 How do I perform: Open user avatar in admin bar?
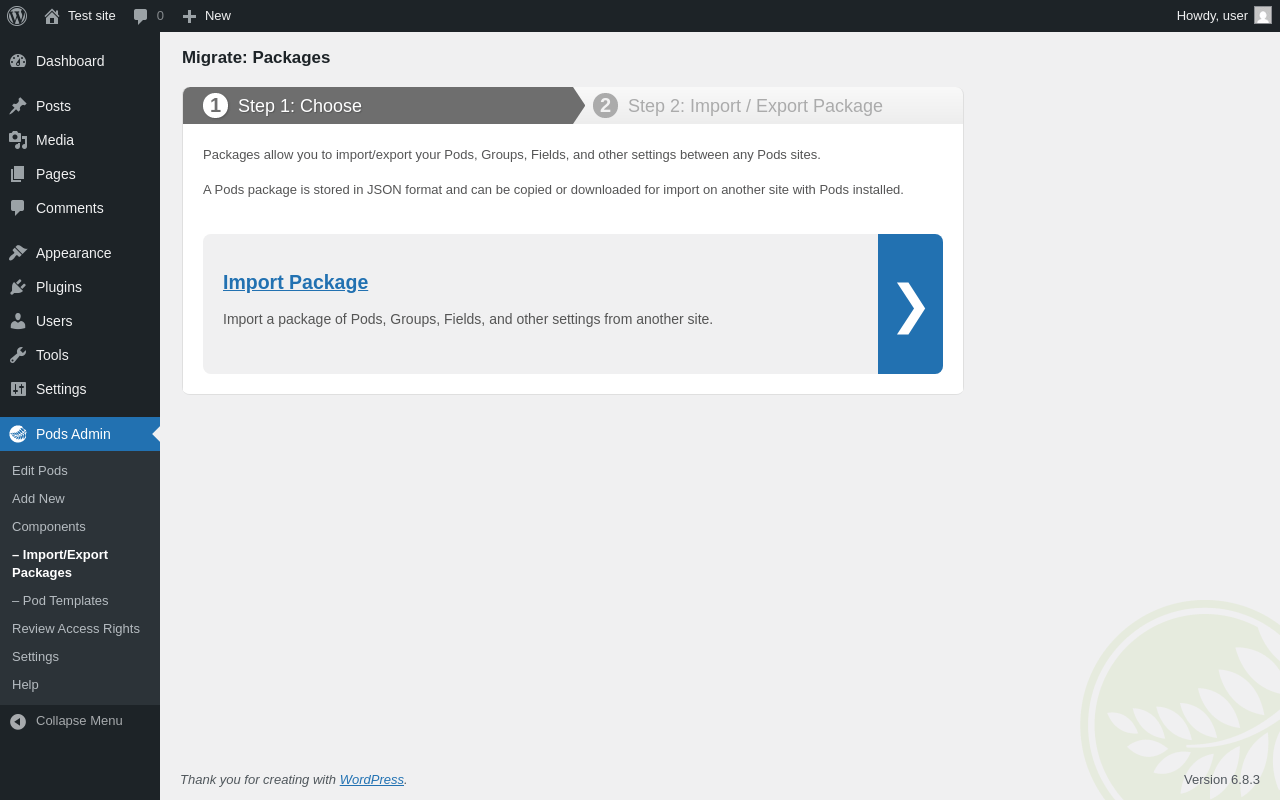pyautogui.click(x=1263, y=16)
